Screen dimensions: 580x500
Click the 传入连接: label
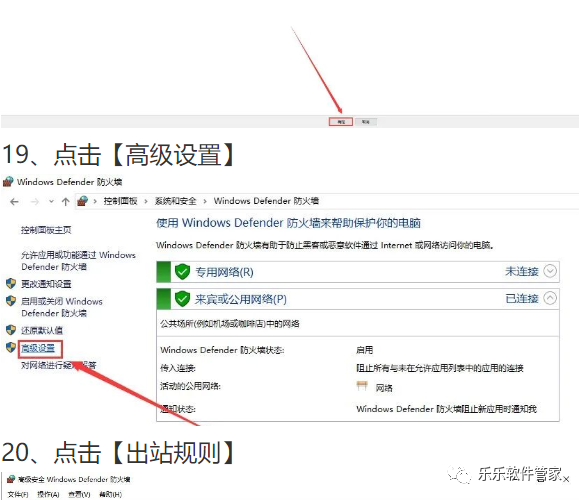click(x=178, y=368)
